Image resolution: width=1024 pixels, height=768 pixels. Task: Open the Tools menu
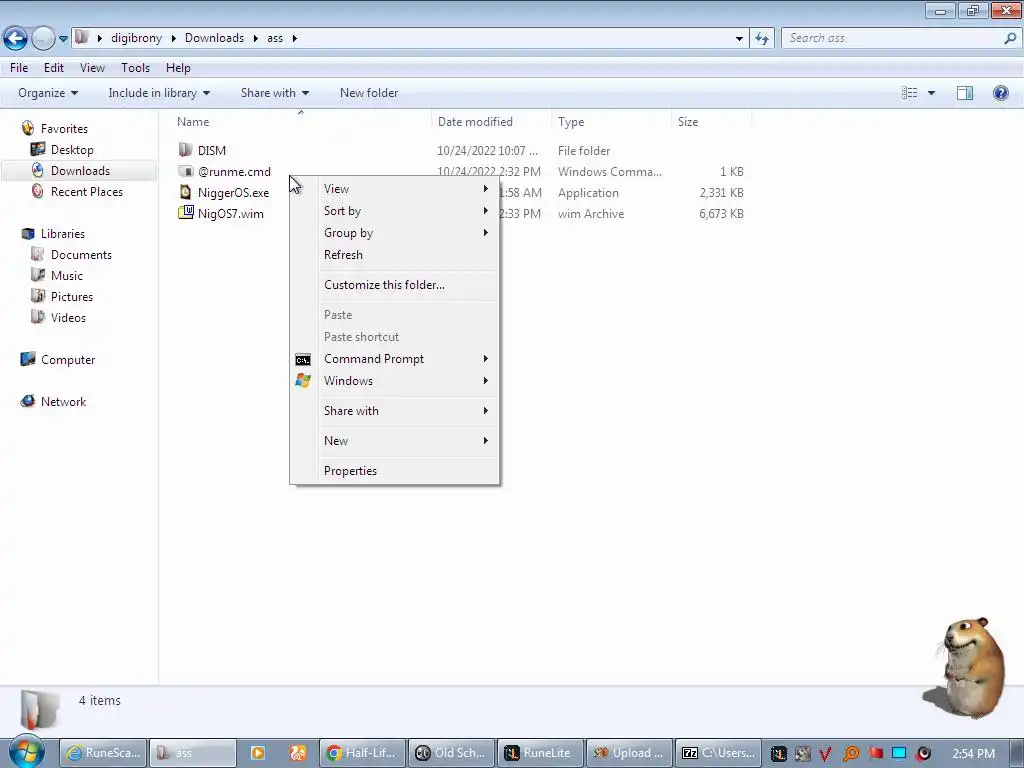coord(135,68)
